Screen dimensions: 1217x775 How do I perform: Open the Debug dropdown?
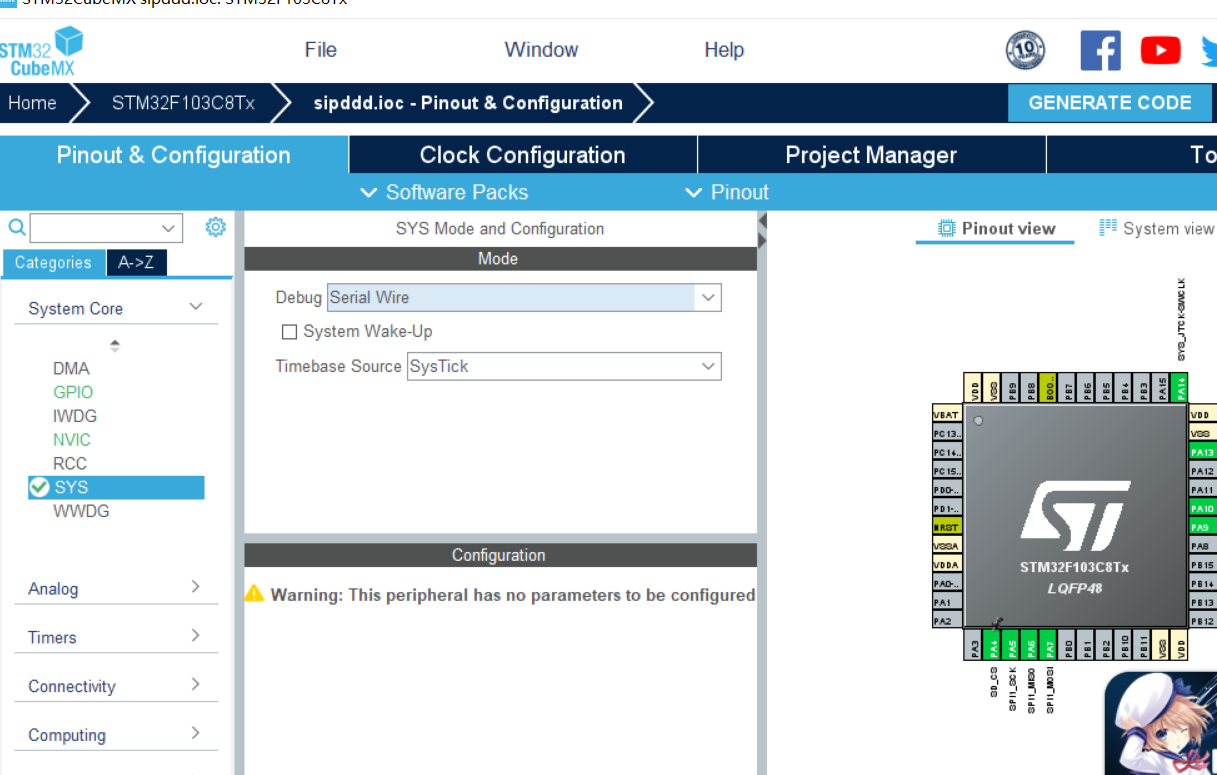coord(708,297)
